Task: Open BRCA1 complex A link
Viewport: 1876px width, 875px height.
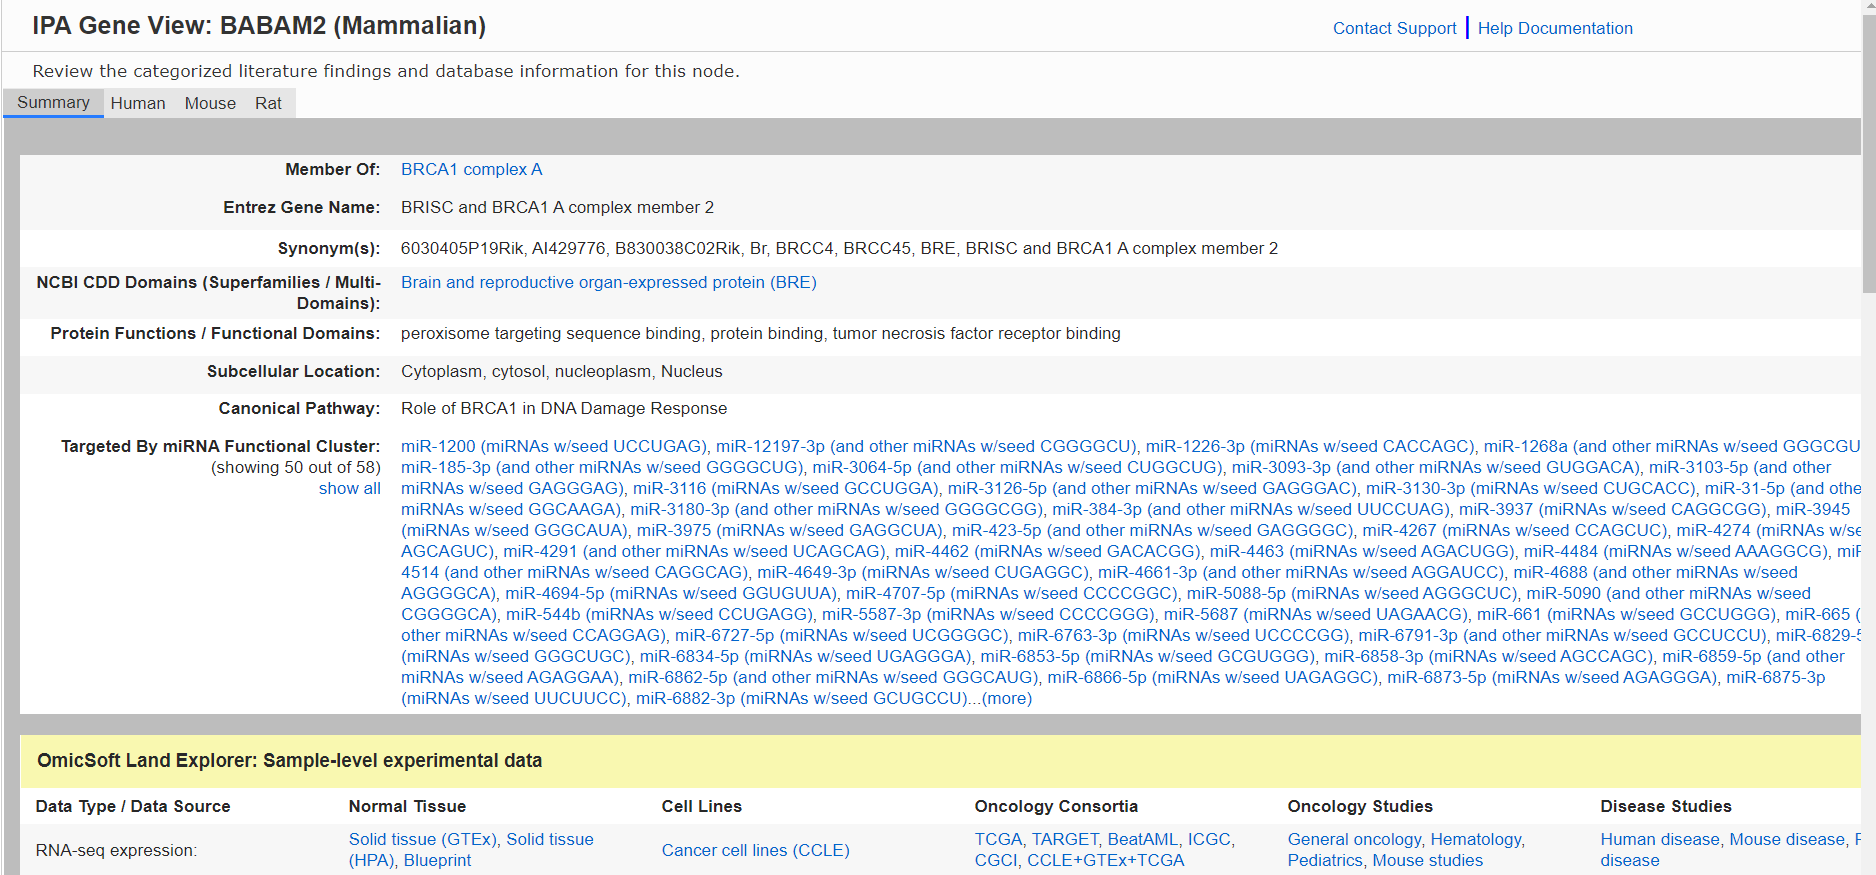Action: point(471,169)
